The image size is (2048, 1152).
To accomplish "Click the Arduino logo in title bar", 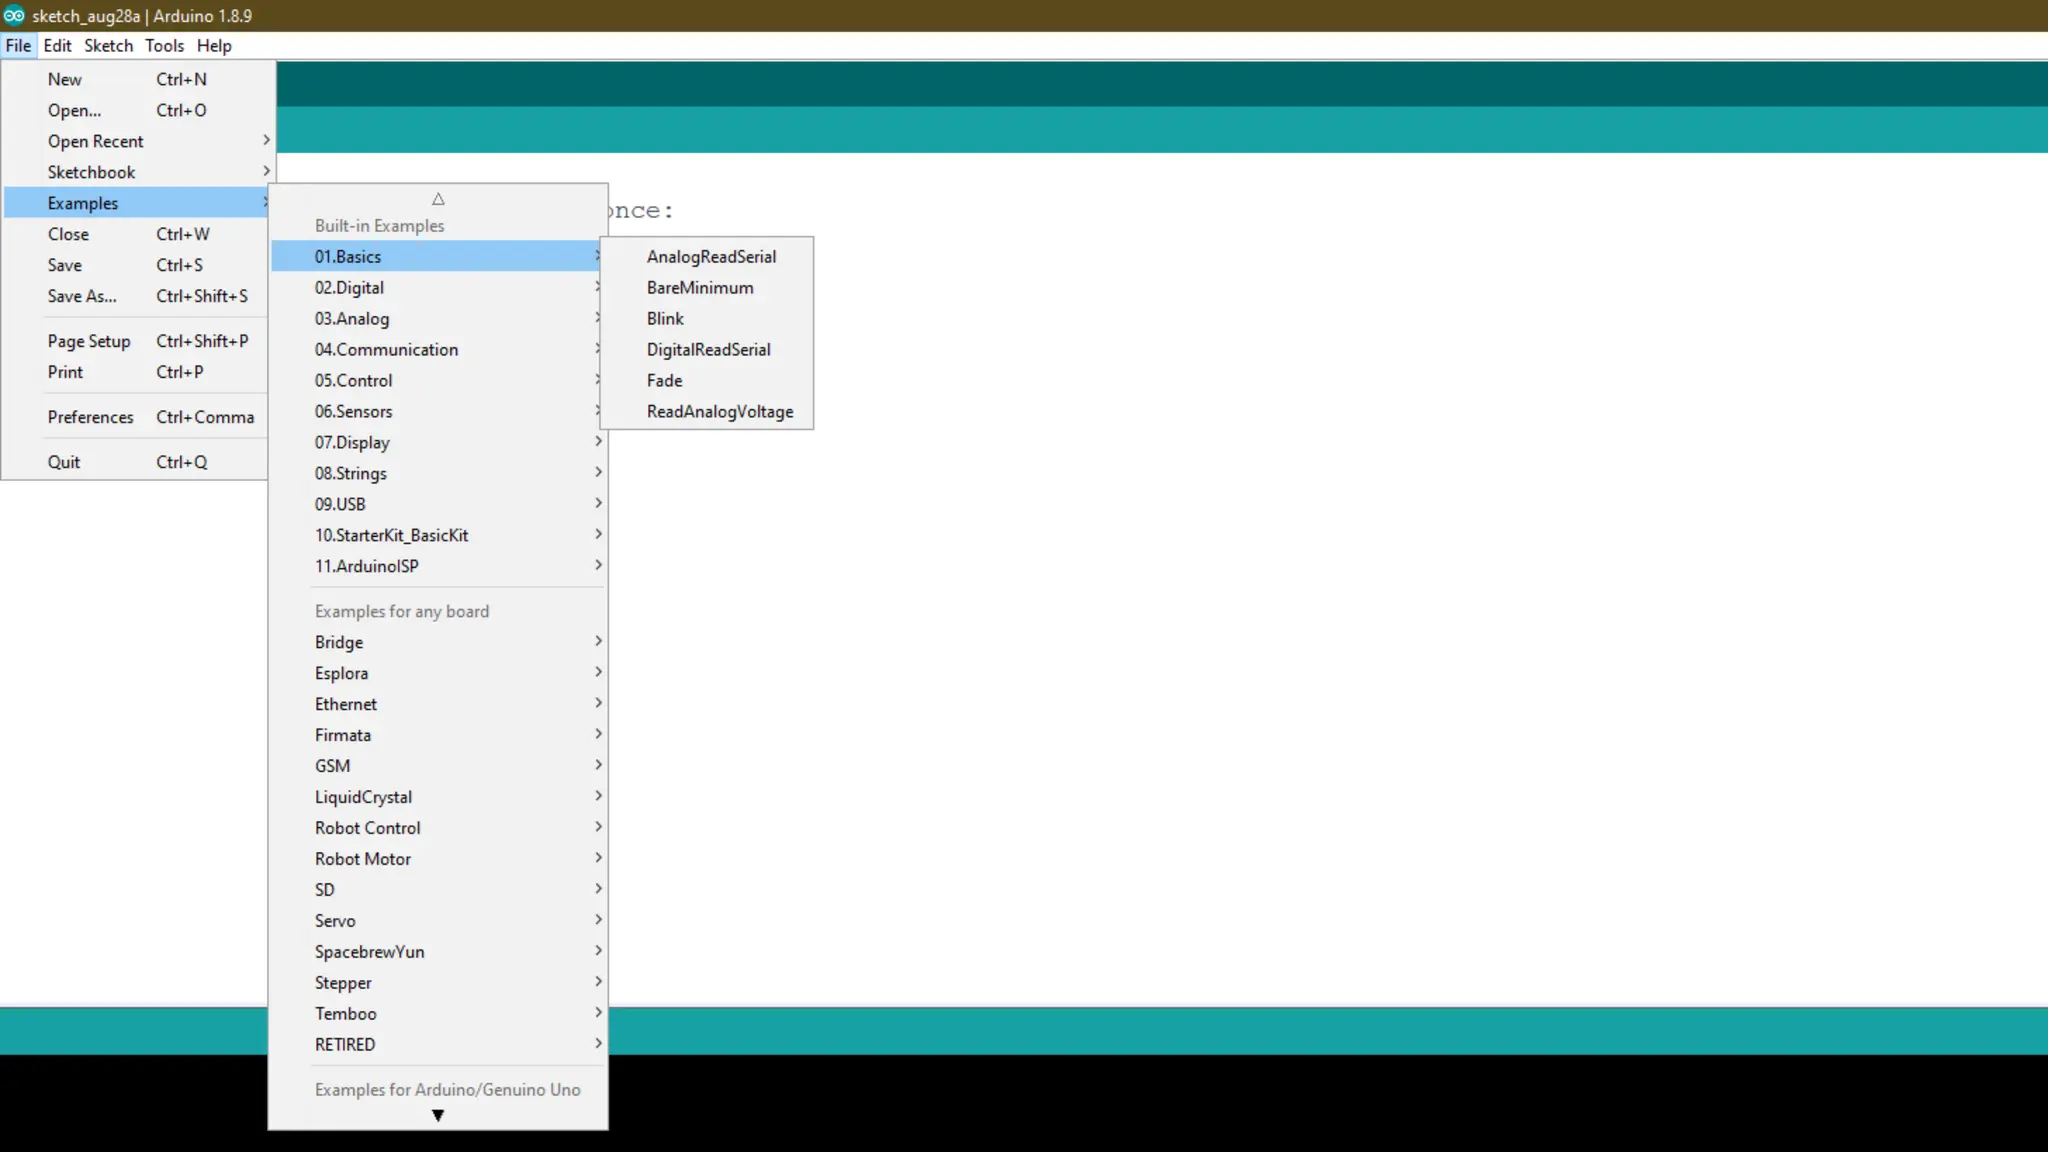I will point(14,15).
